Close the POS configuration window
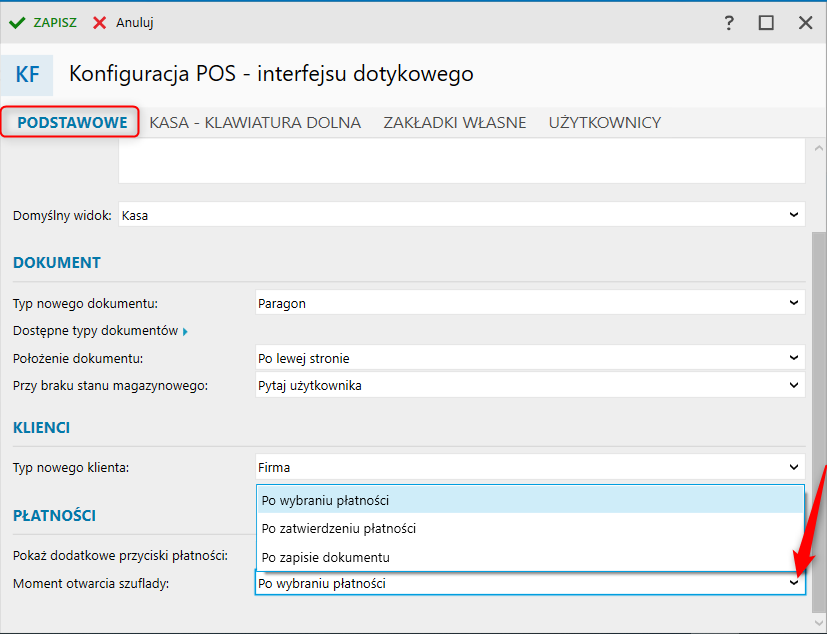 (805, 22)
